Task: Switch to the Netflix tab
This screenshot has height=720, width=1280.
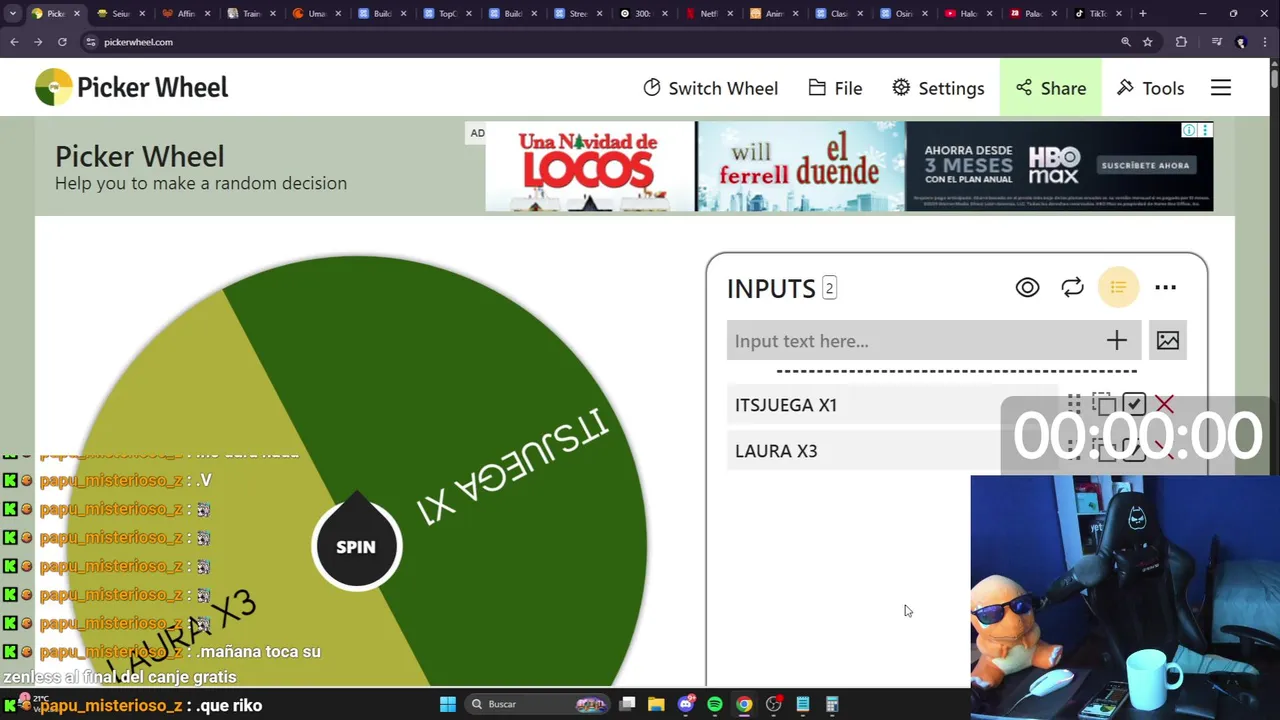Action: click(x=708, y=14)
